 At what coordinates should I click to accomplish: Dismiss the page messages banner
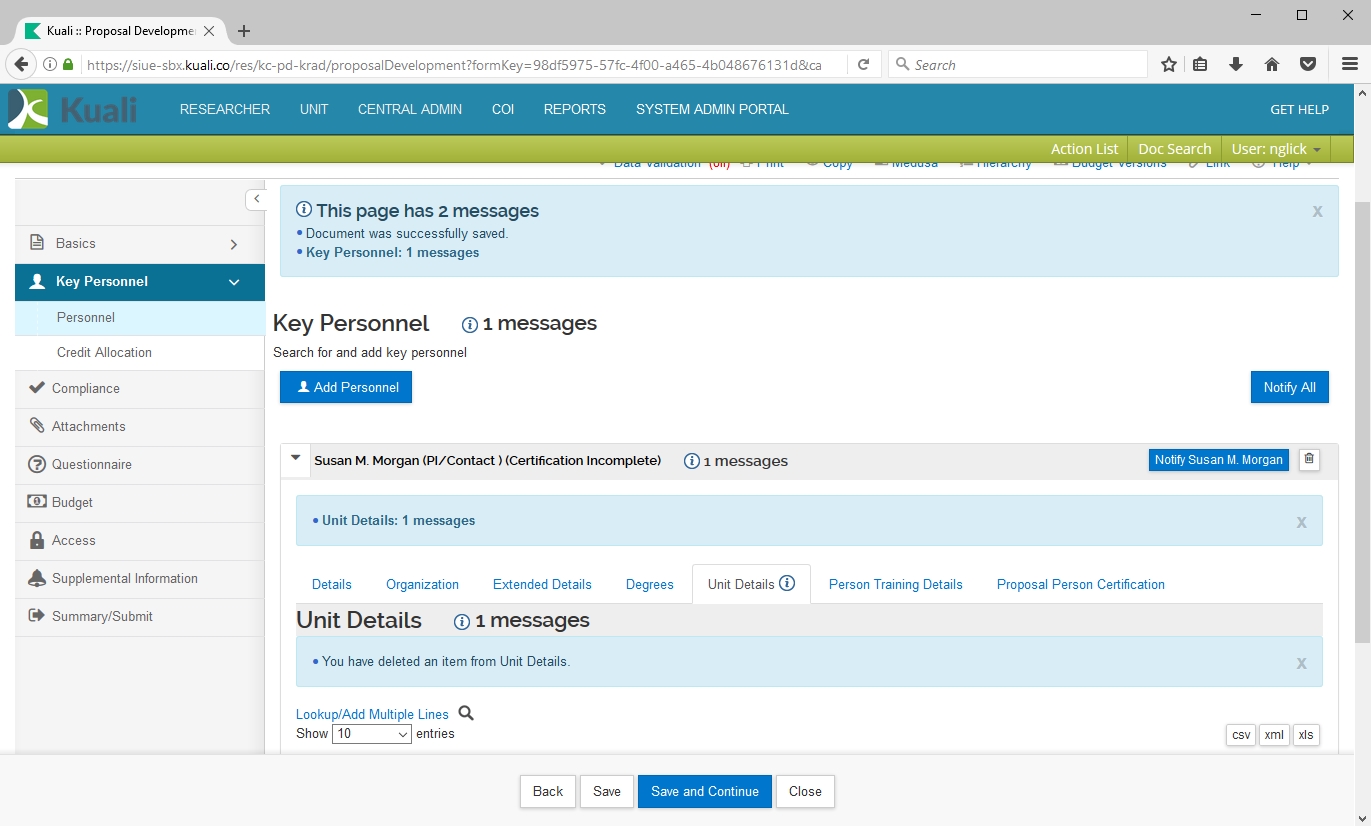[1317, 212]
